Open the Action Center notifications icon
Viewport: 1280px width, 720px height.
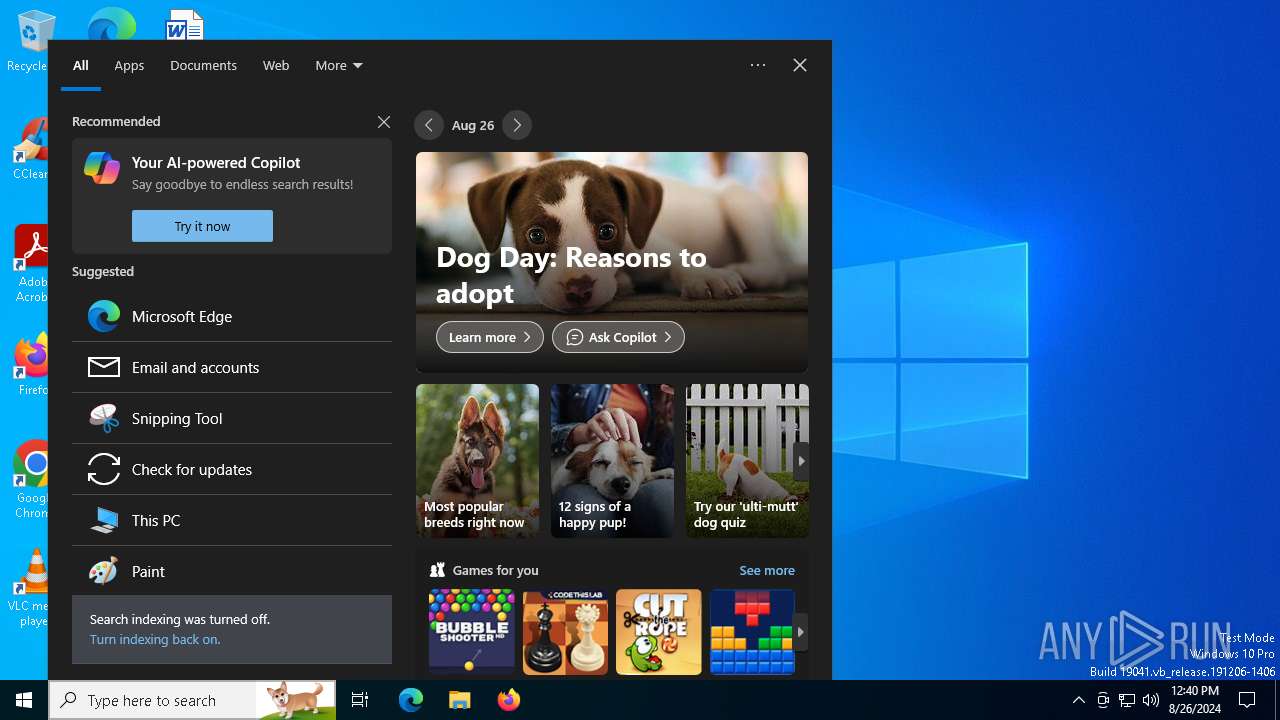coord(1247,700)
